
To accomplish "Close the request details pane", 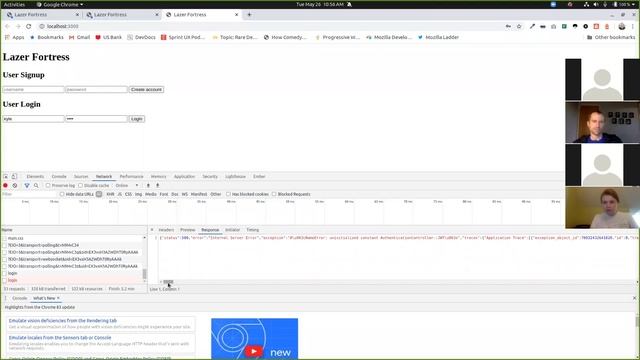I will 152,230.
